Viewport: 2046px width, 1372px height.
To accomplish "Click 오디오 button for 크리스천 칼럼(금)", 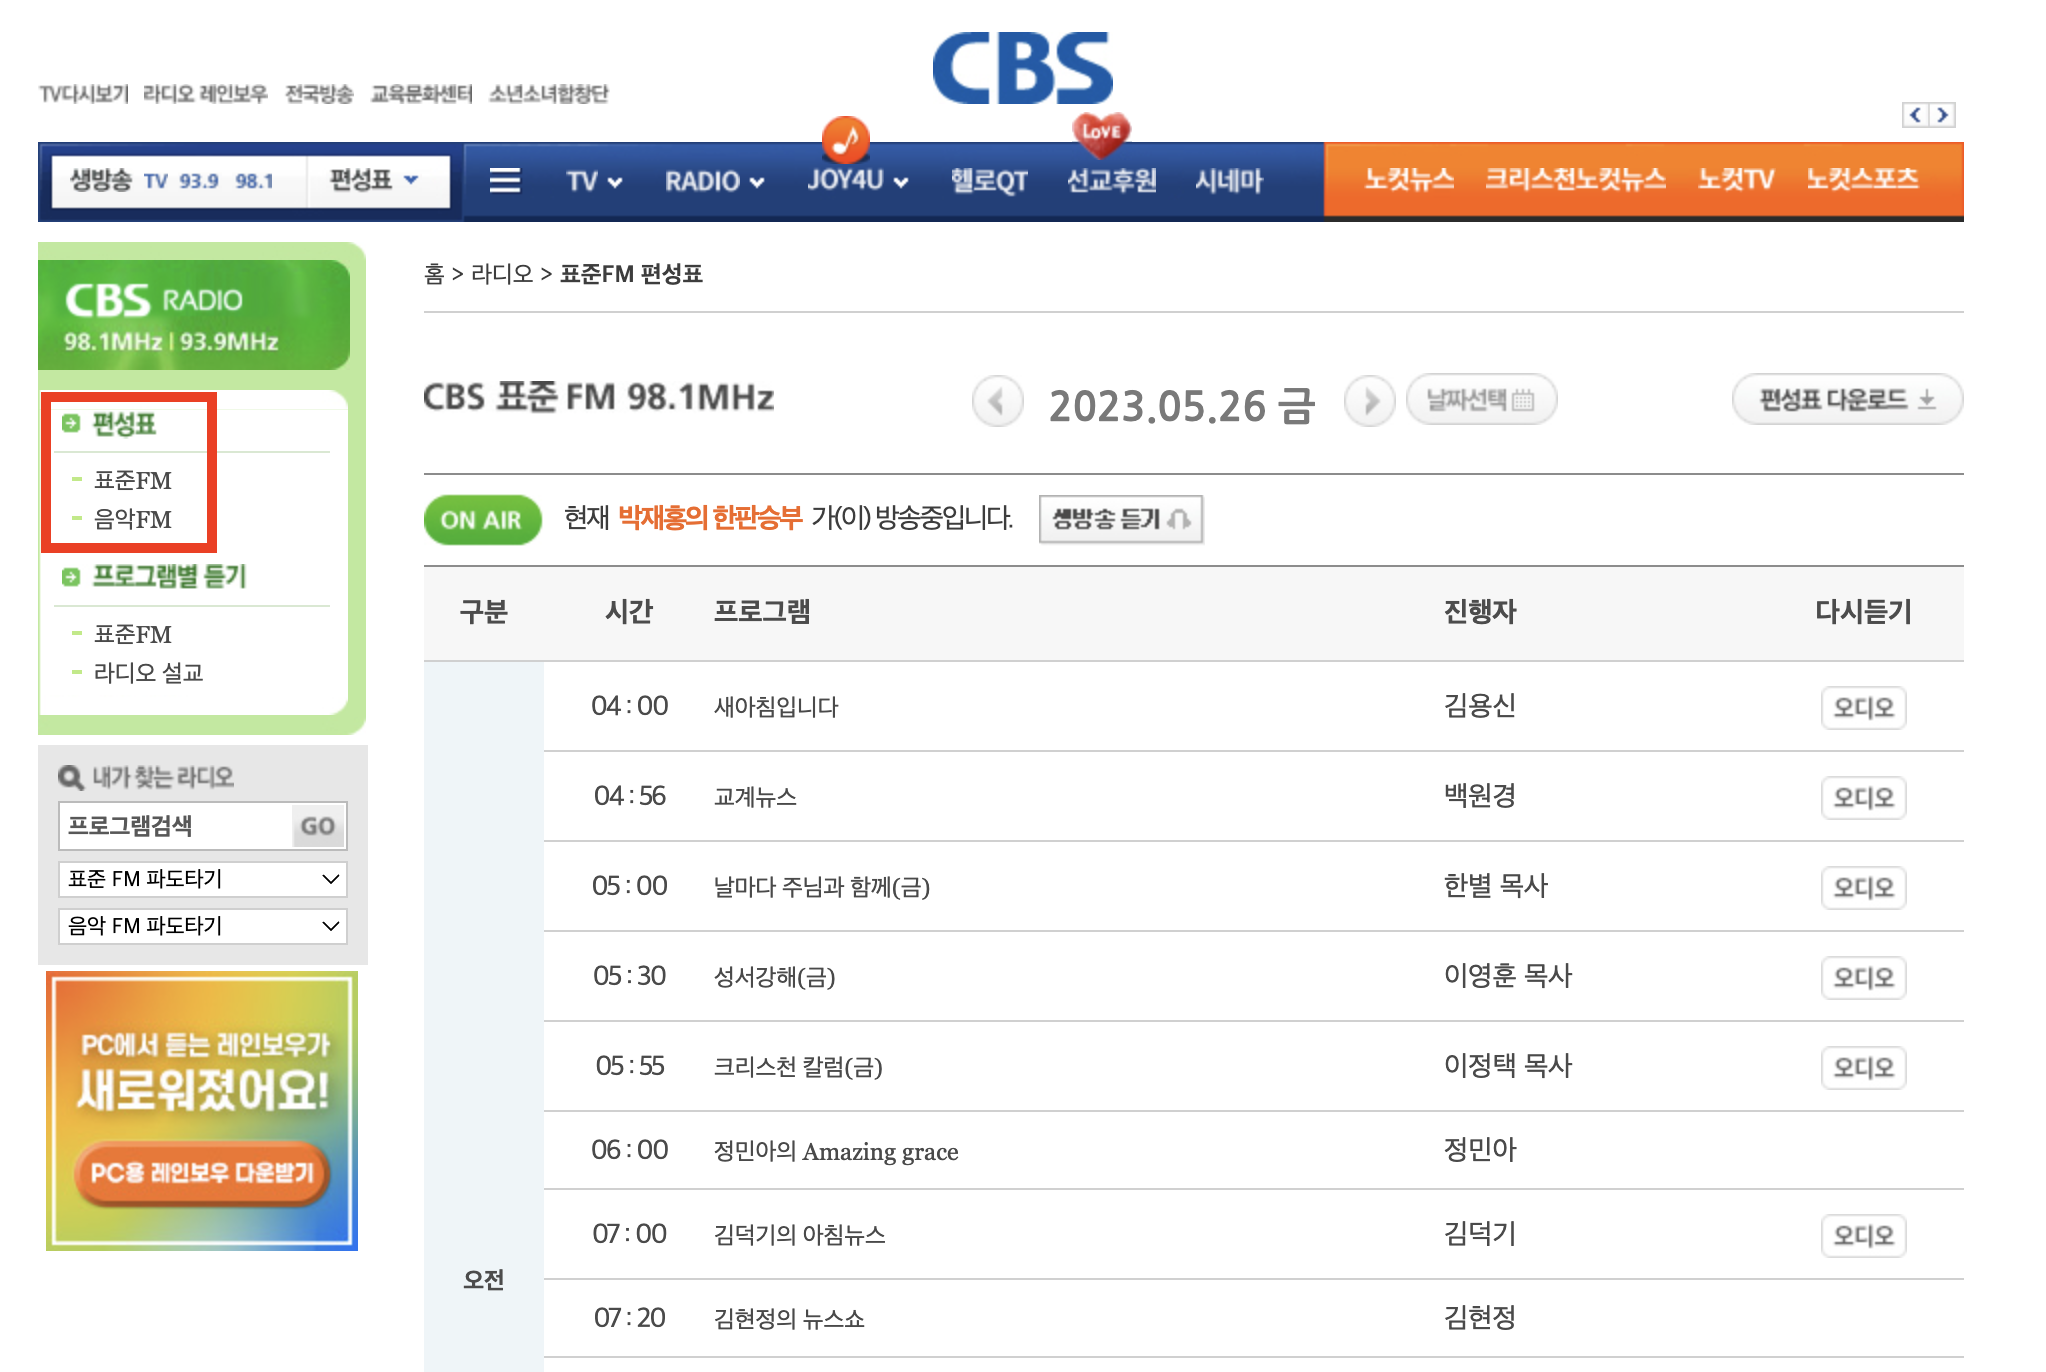I will (1863, 1068).
